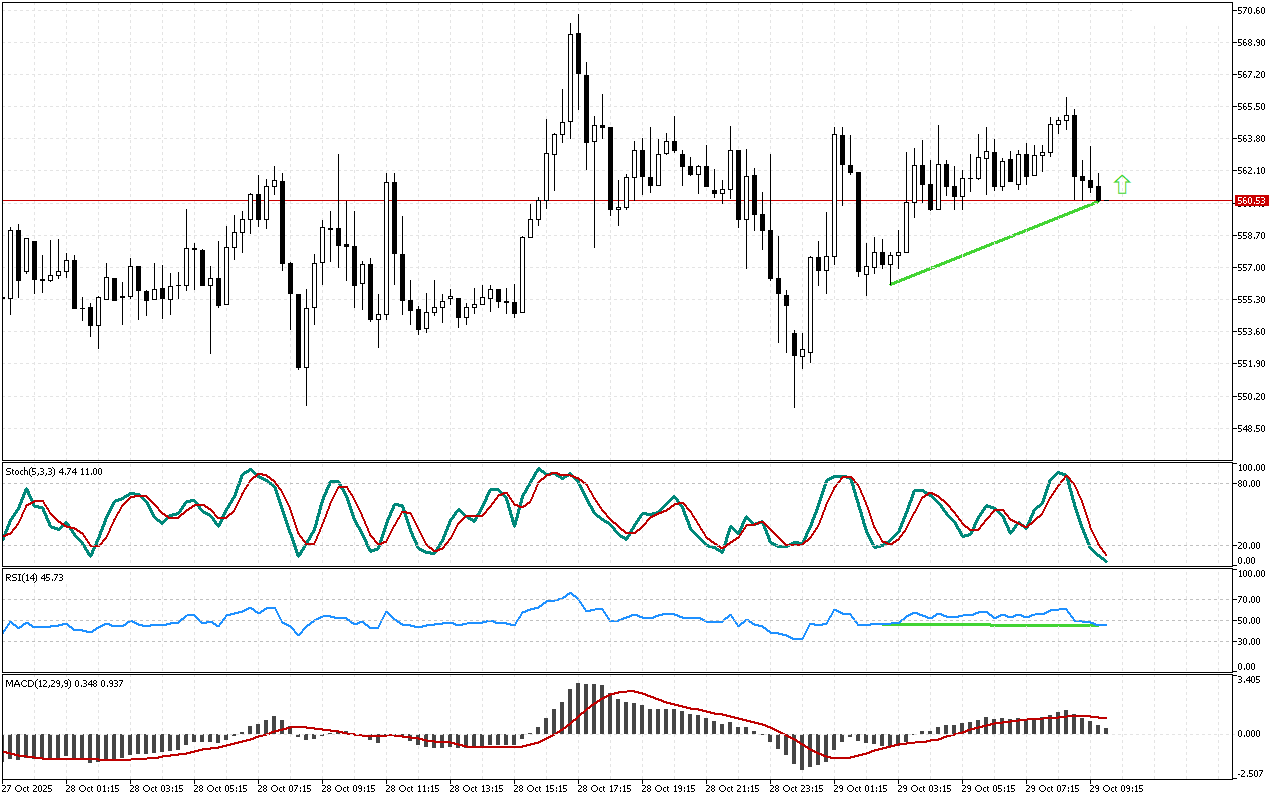
Task: Click the RSI(14) indicator label
Action: click(35, 578)
